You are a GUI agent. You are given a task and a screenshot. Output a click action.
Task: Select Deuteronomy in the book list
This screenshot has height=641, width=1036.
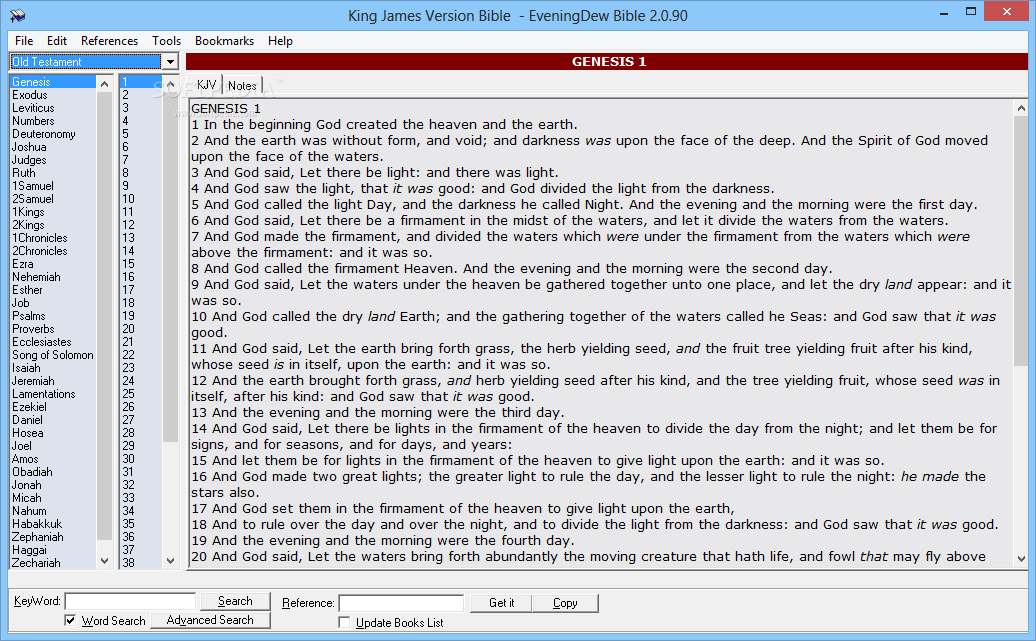(x=53, y=134)
